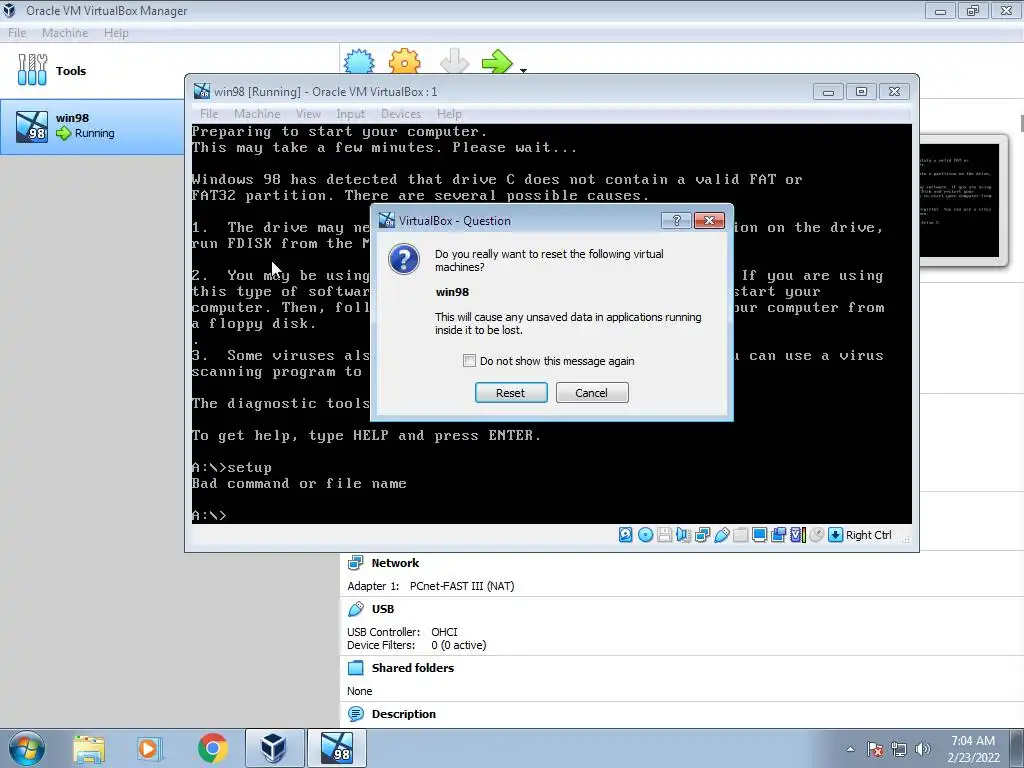The height and width of the screenshot is (768, 1024).
Task: Open Help menu in win98 VM window
Action: (x=449, y=114)
